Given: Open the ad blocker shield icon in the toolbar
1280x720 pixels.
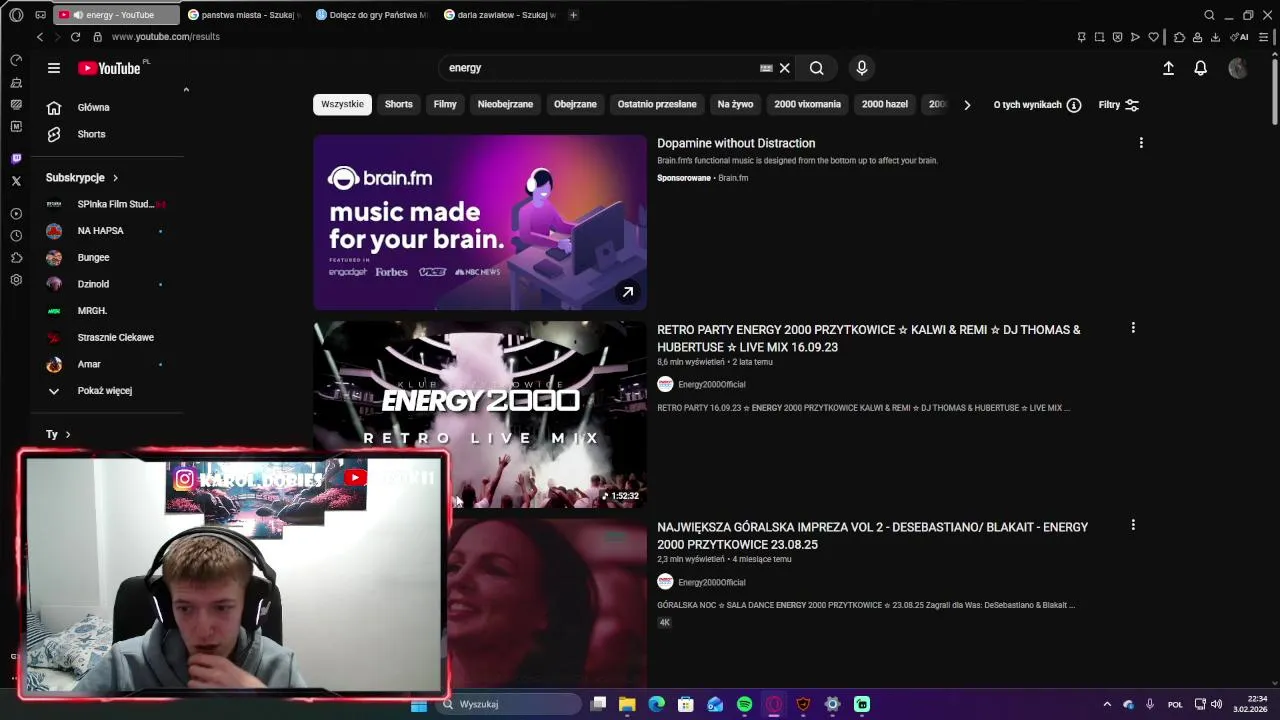Looking at the screenshot, I should click(1117, 37).
